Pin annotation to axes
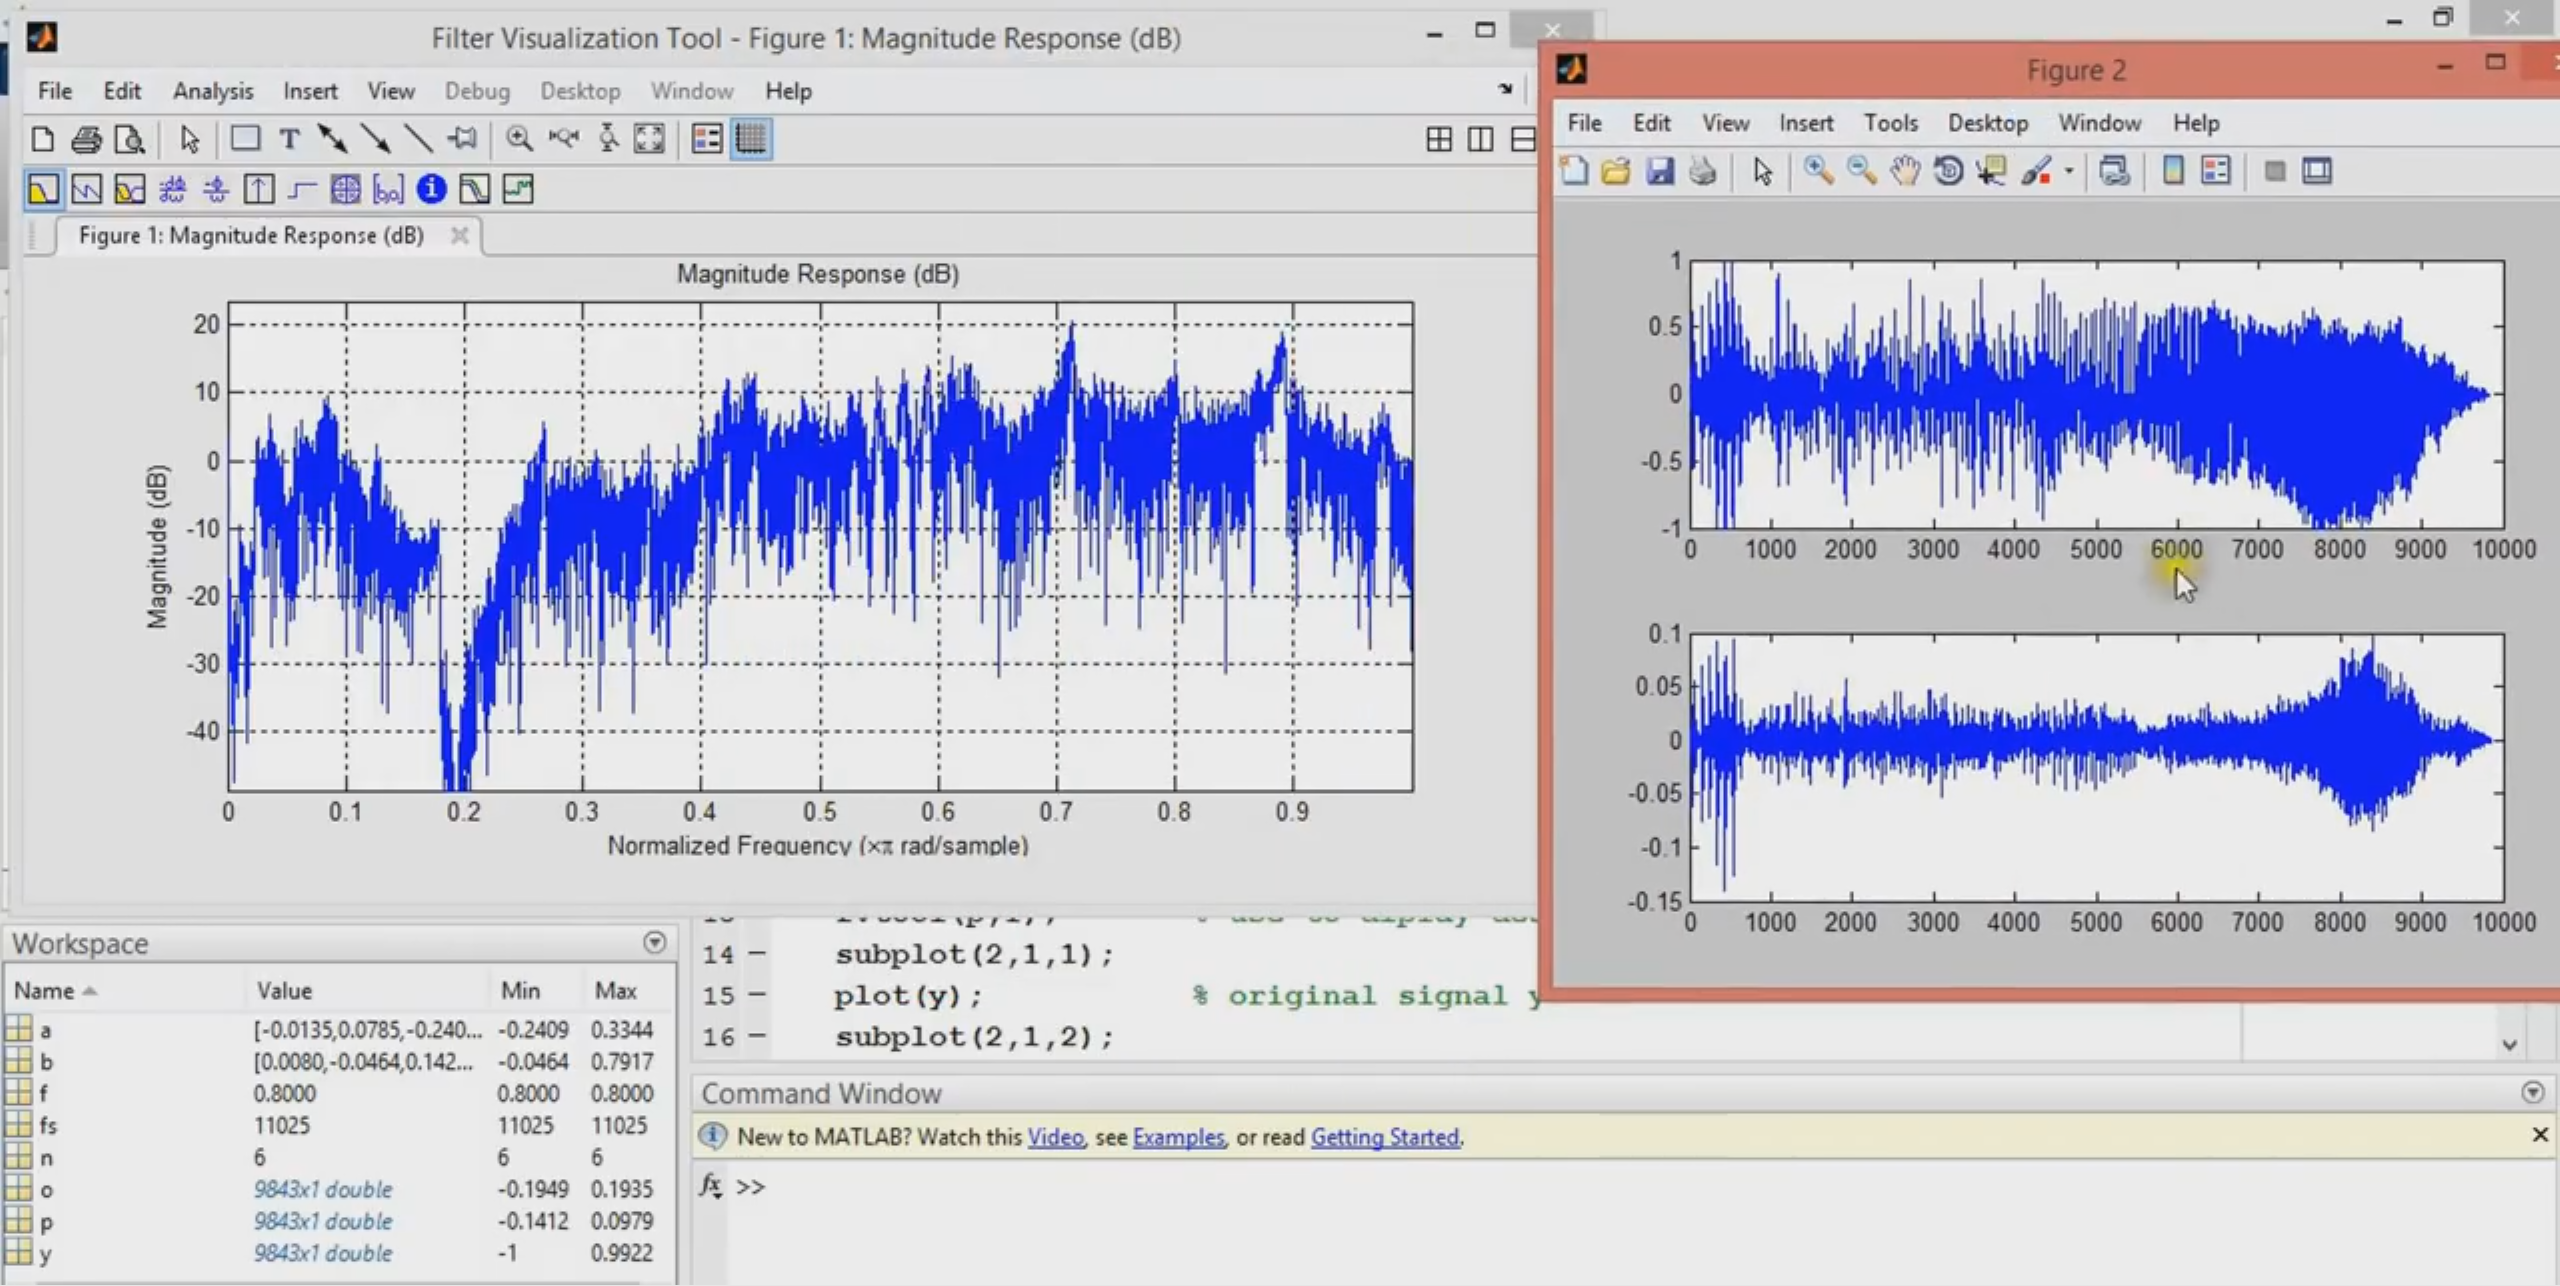The width and height of the screenshot is (2560, 1286). (462, 139)
